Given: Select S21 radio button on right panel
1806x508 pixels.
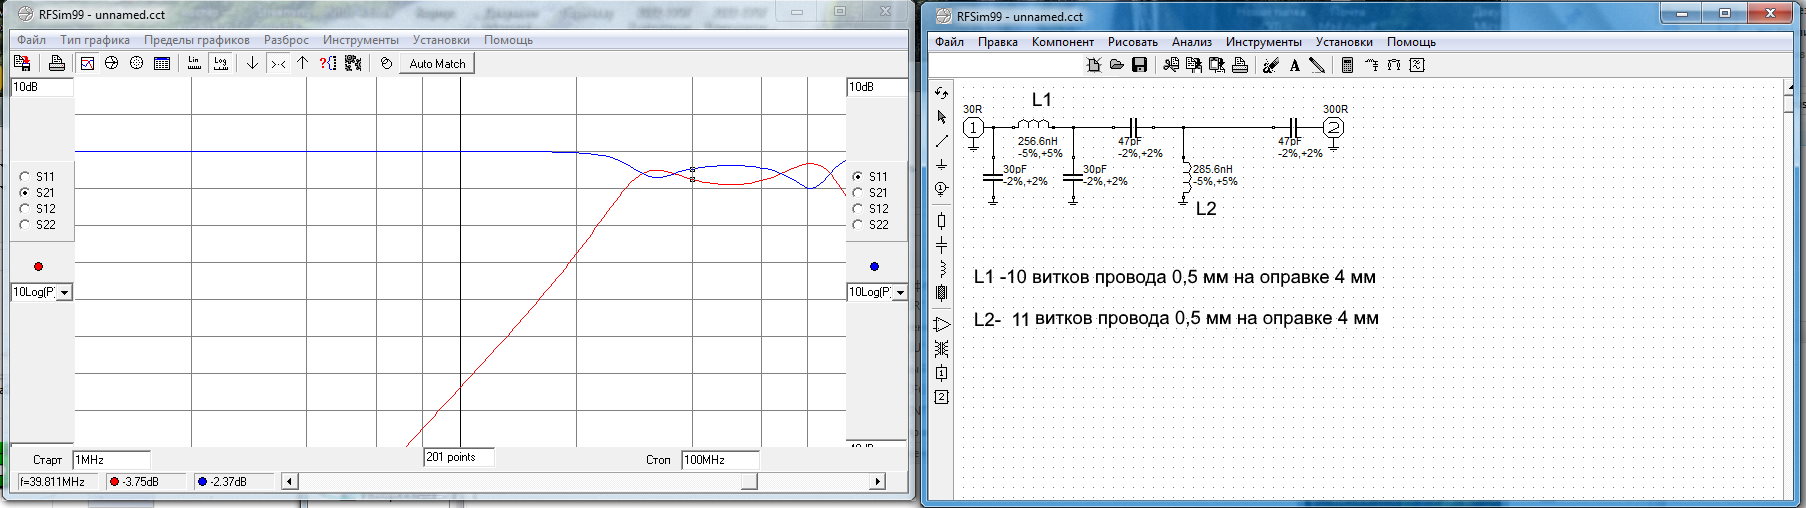Looking at the screenshot, I should pyautogui.click(x=857, y=193).
